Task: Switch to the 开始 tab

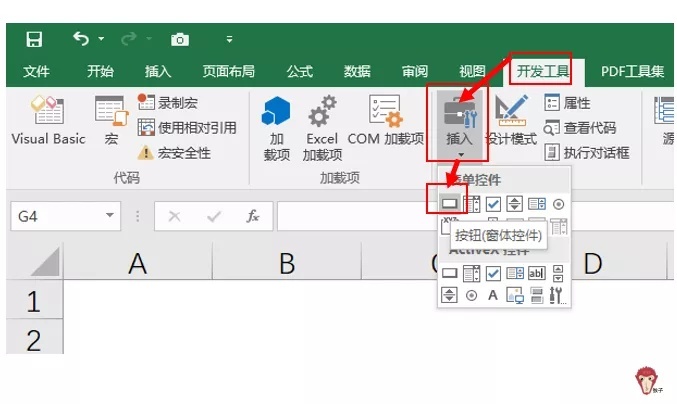Action: click(100, 71)
